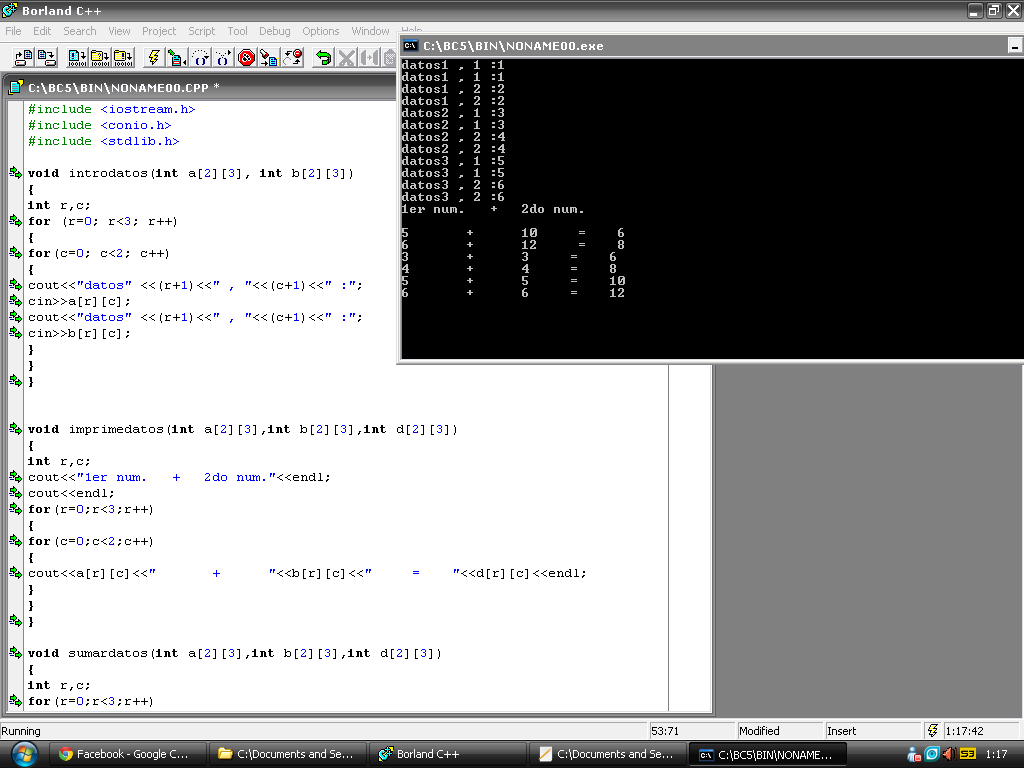Viewport: 1024px width, 768px height.
Task: Switch to the Borland C++ taskbar button
Action: [x=446, y=754]
